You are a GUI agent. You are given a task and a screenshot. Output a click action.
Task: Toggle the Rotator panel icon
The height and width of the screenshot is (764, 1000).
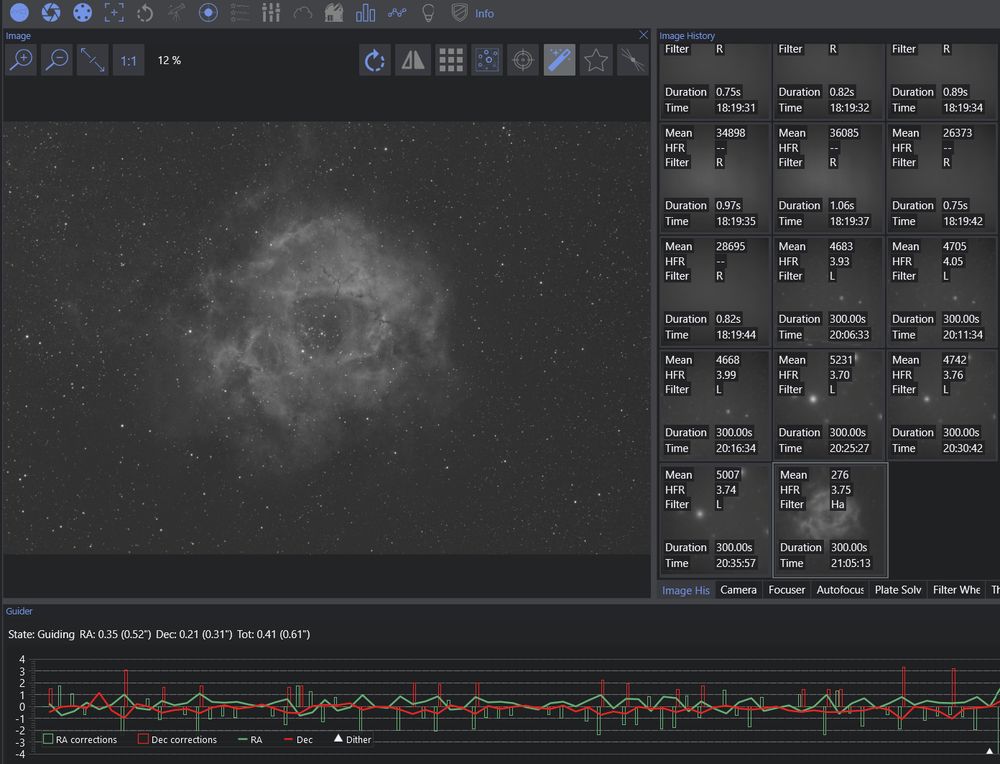coord(145,12)
